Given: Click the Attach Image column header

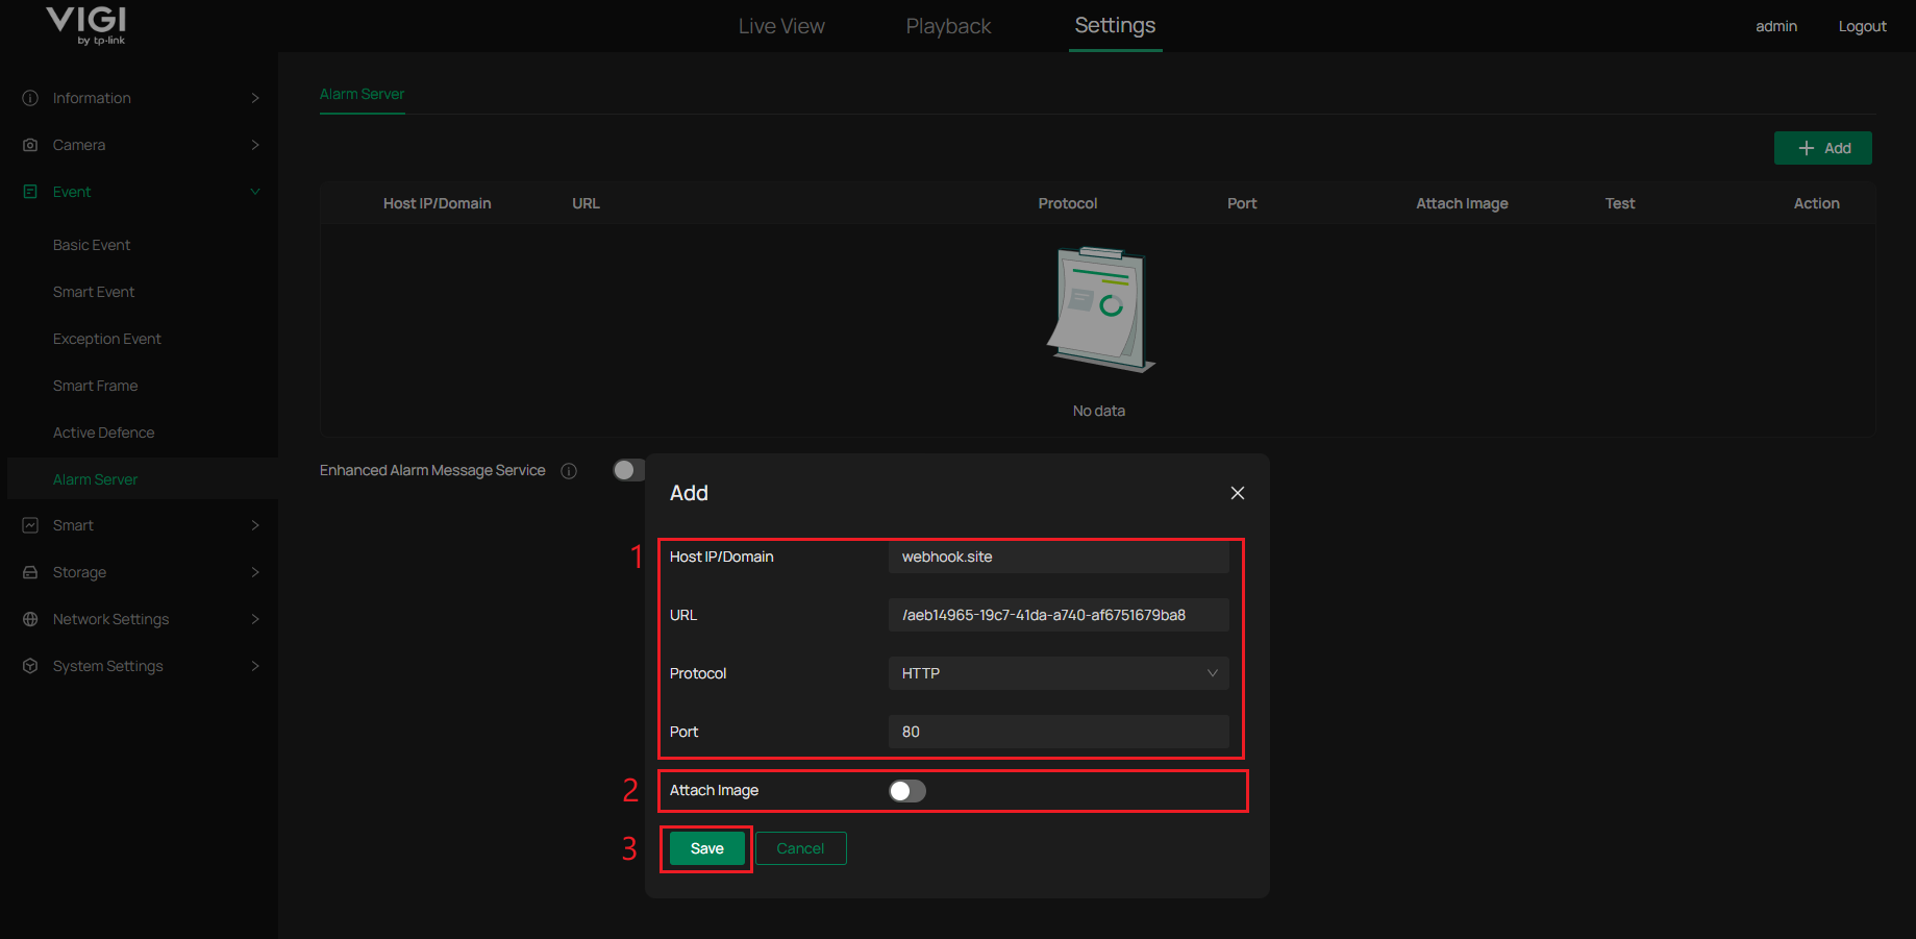Looking at the screenshot, I should pos(1462,203).
